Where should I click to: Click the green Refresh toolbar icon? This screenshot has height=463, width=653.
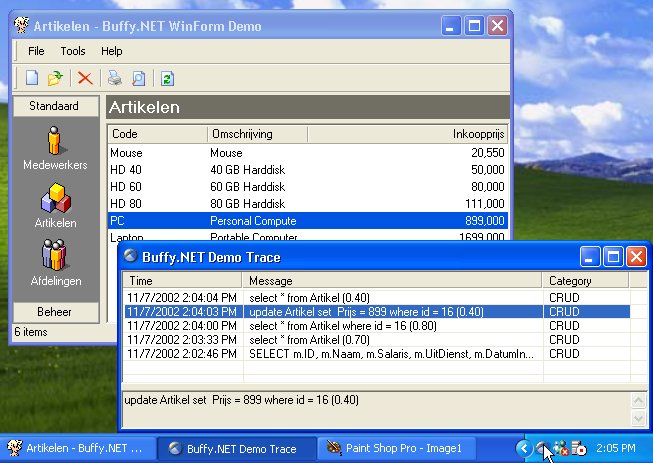click(167, 78)
